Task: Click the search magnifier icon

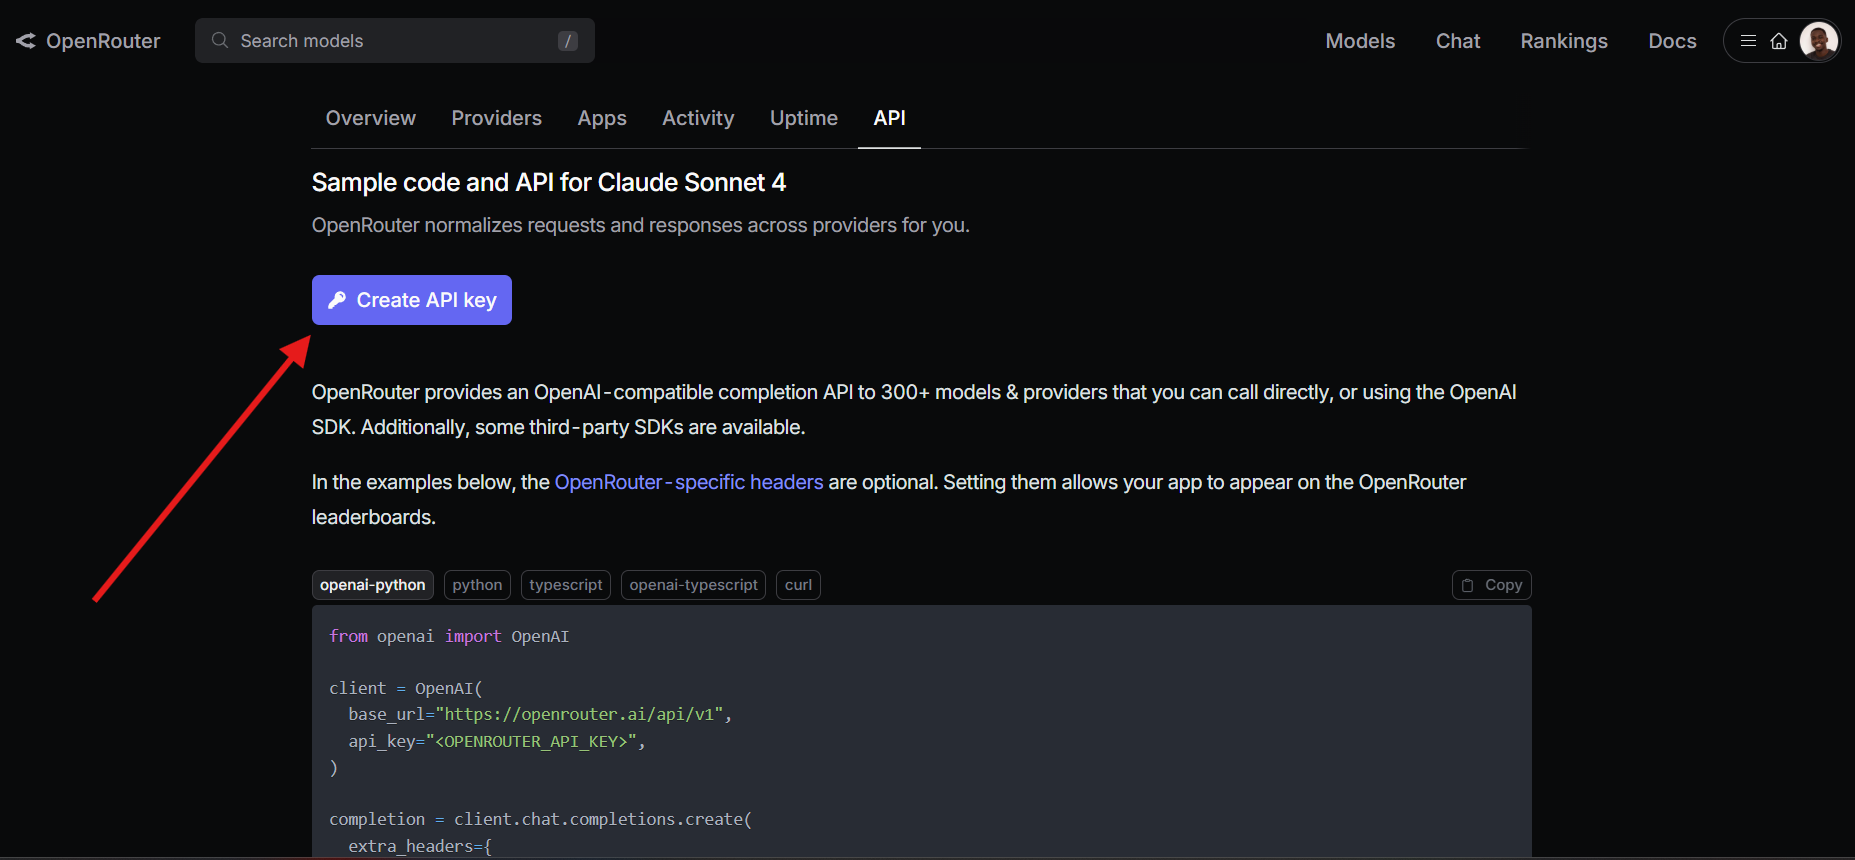Action: pos(220,41)
